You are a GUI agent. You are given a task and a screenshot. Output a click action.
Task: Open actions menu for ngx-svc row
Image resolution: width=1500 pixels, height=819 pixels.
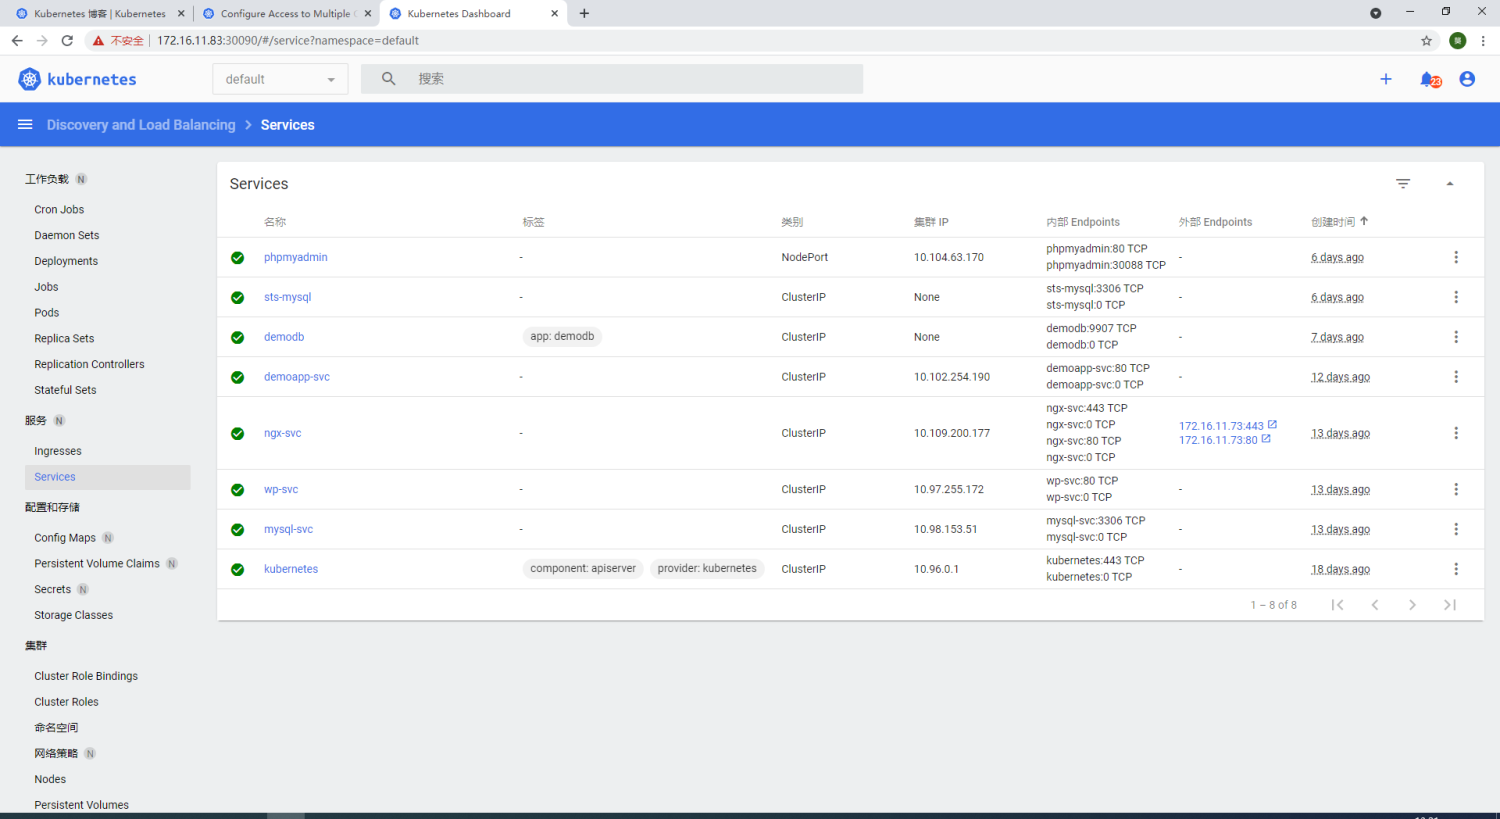(1456, 433)
